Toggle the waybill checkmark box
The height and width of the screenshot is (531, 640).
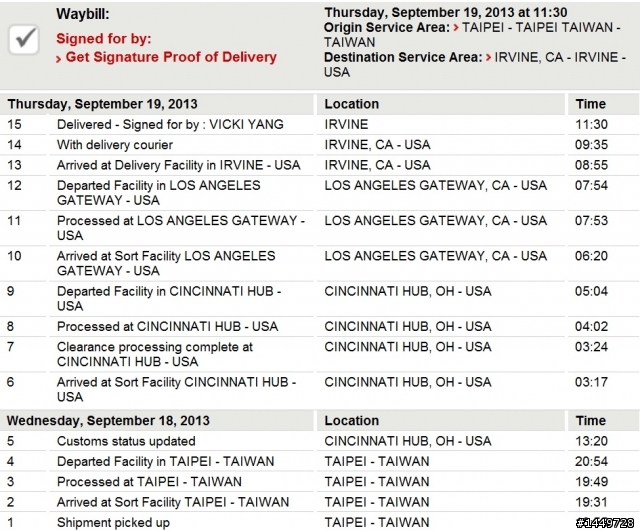coord(24,39)
